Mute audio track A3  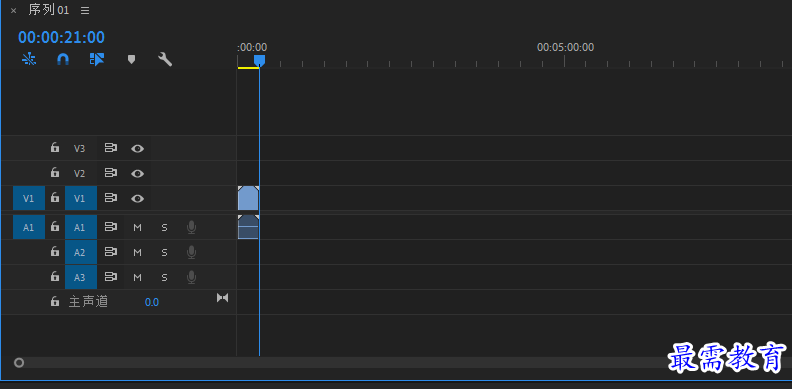point(137,277)
